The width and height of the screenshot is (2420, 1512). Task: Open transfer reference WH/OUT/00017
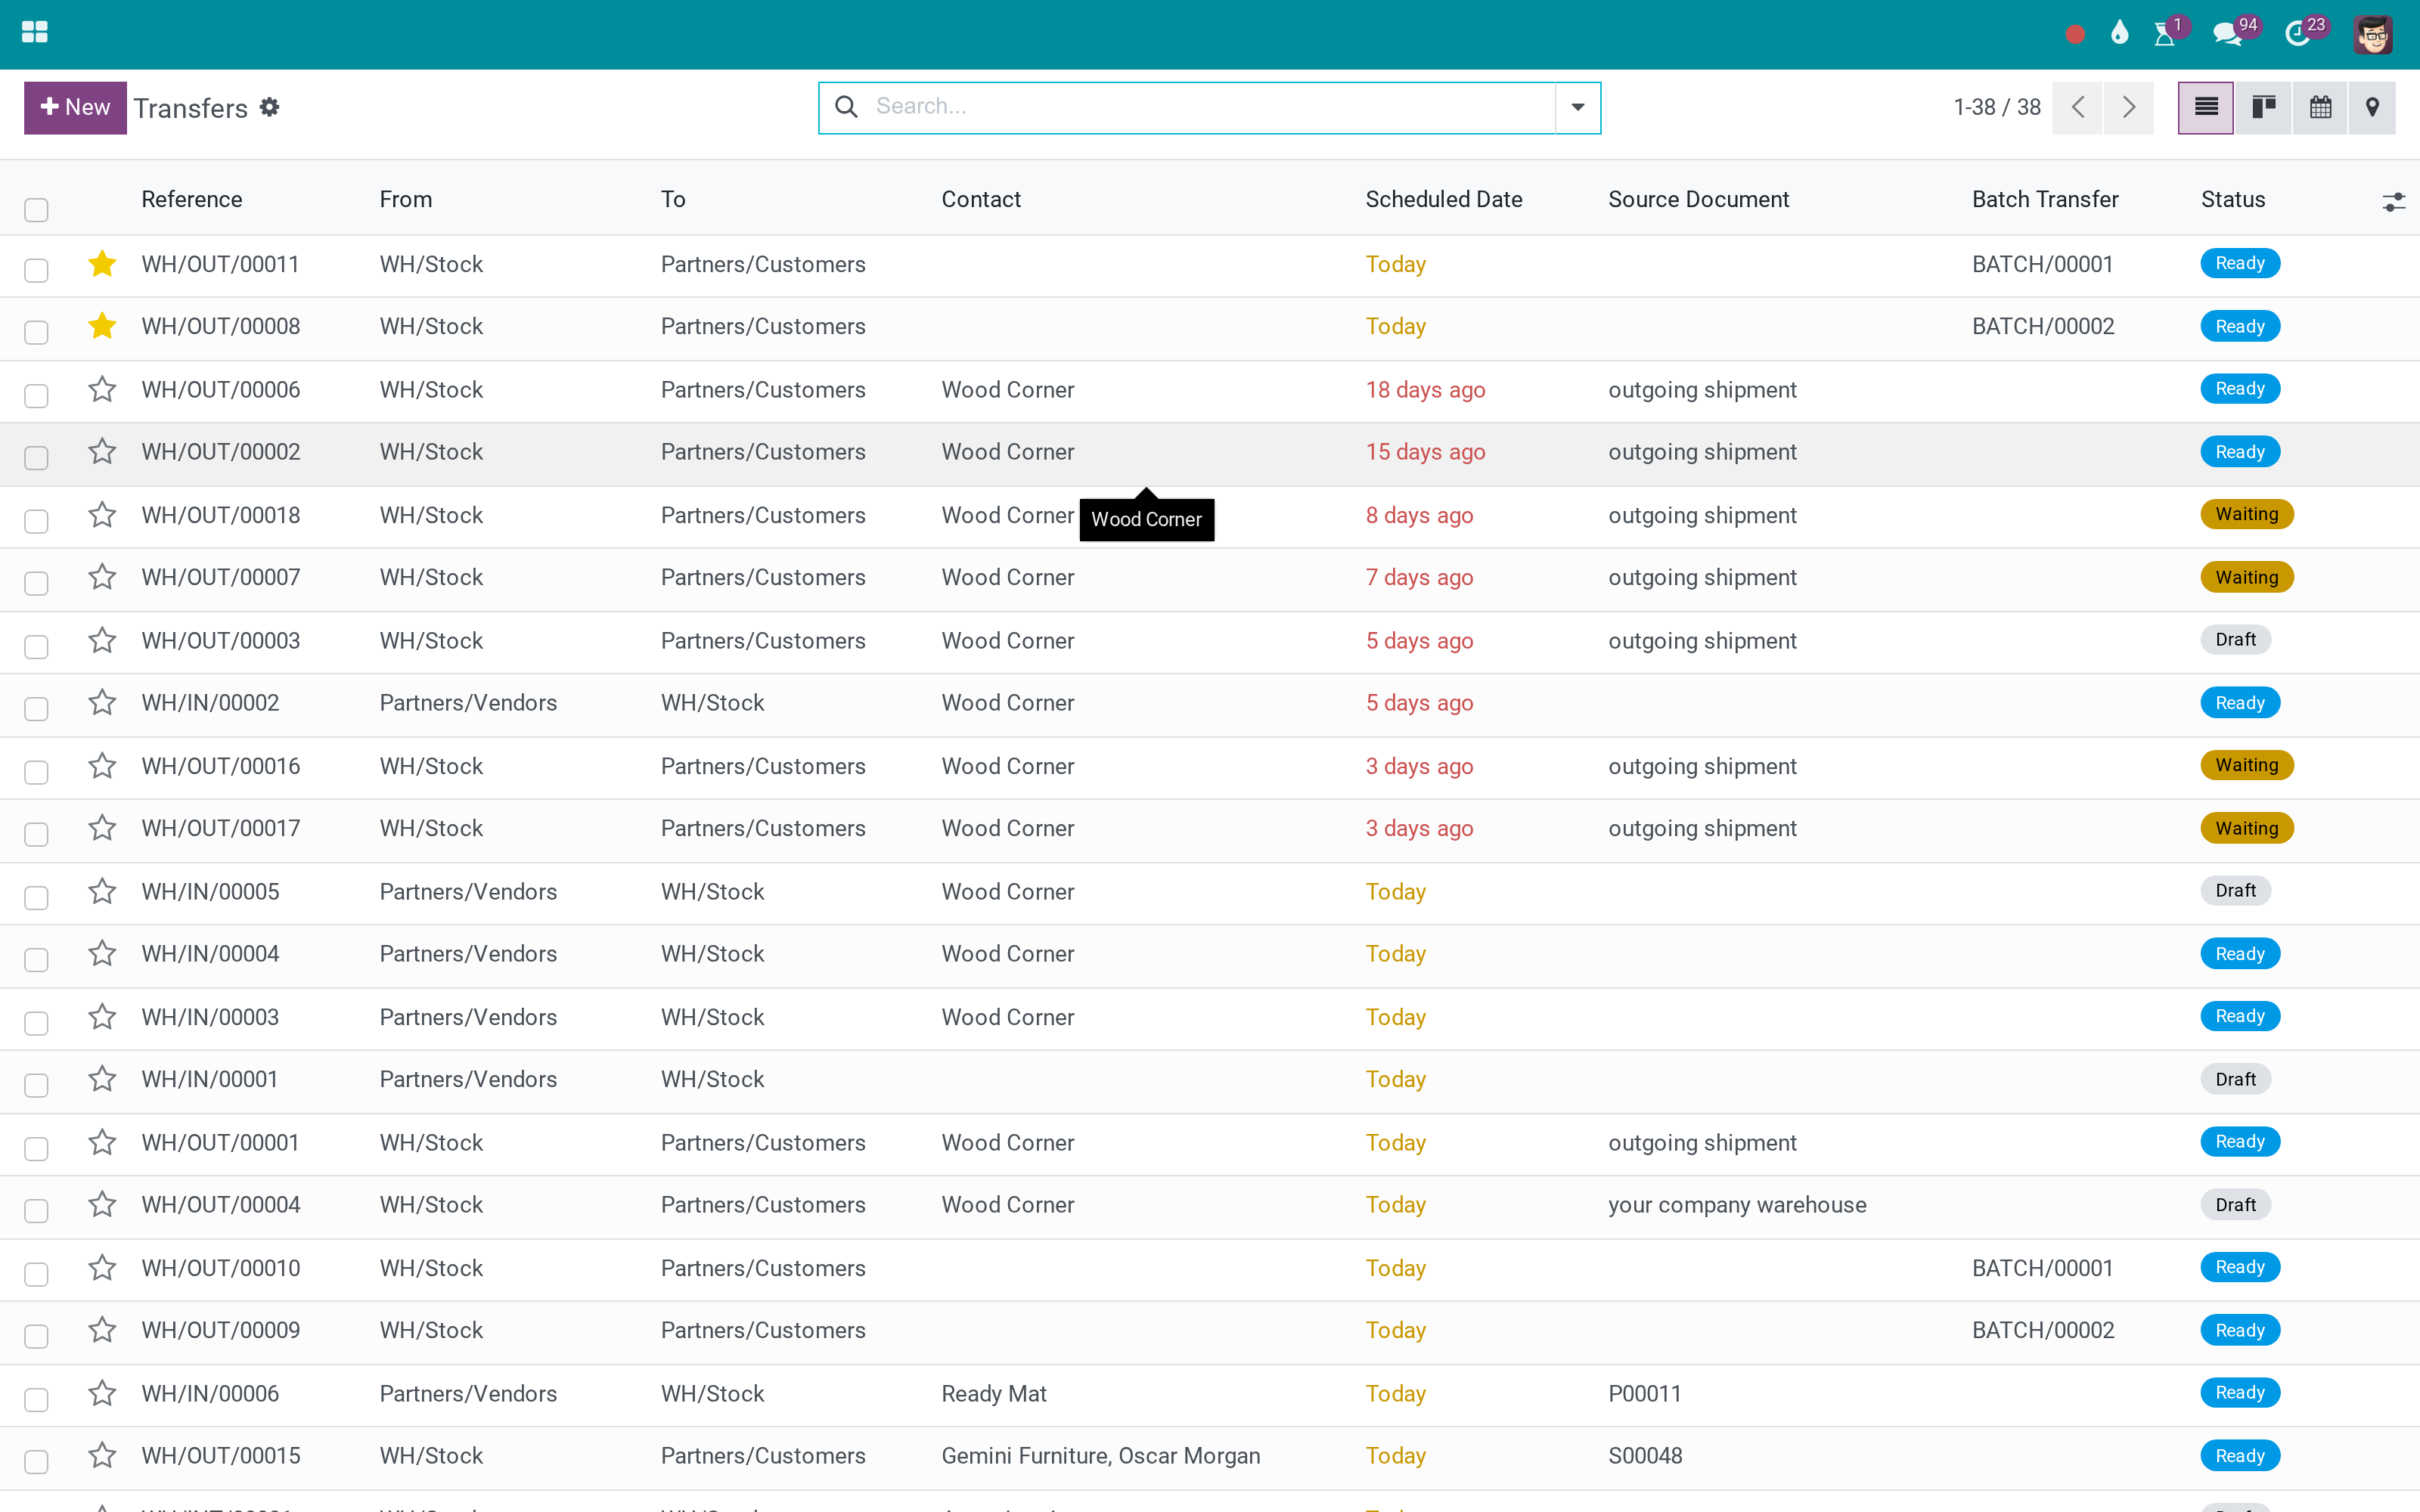click(x=221, y=828)
